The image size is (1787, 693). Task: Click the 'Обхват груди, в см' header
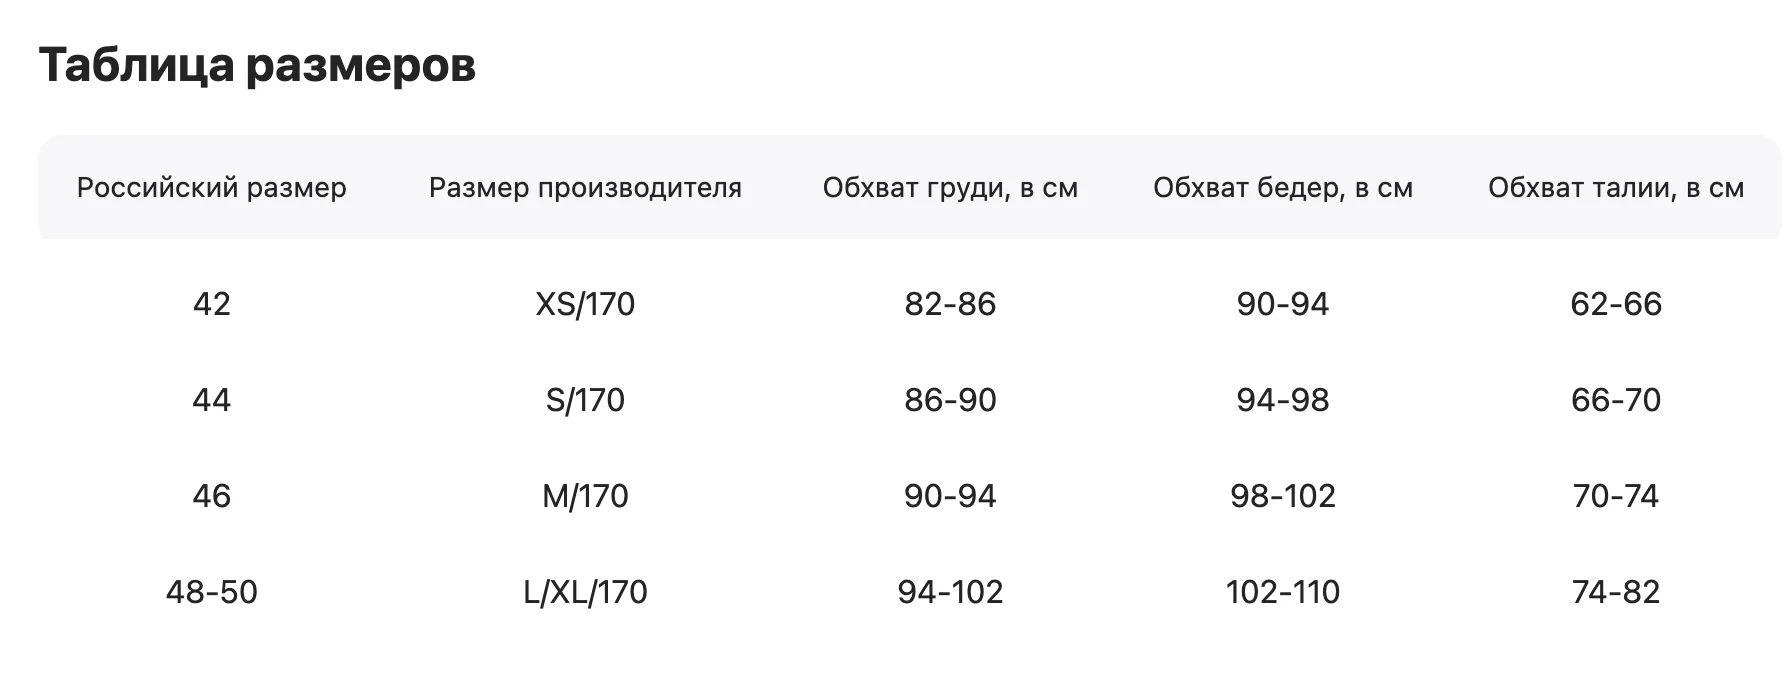[x=950, y=188]
